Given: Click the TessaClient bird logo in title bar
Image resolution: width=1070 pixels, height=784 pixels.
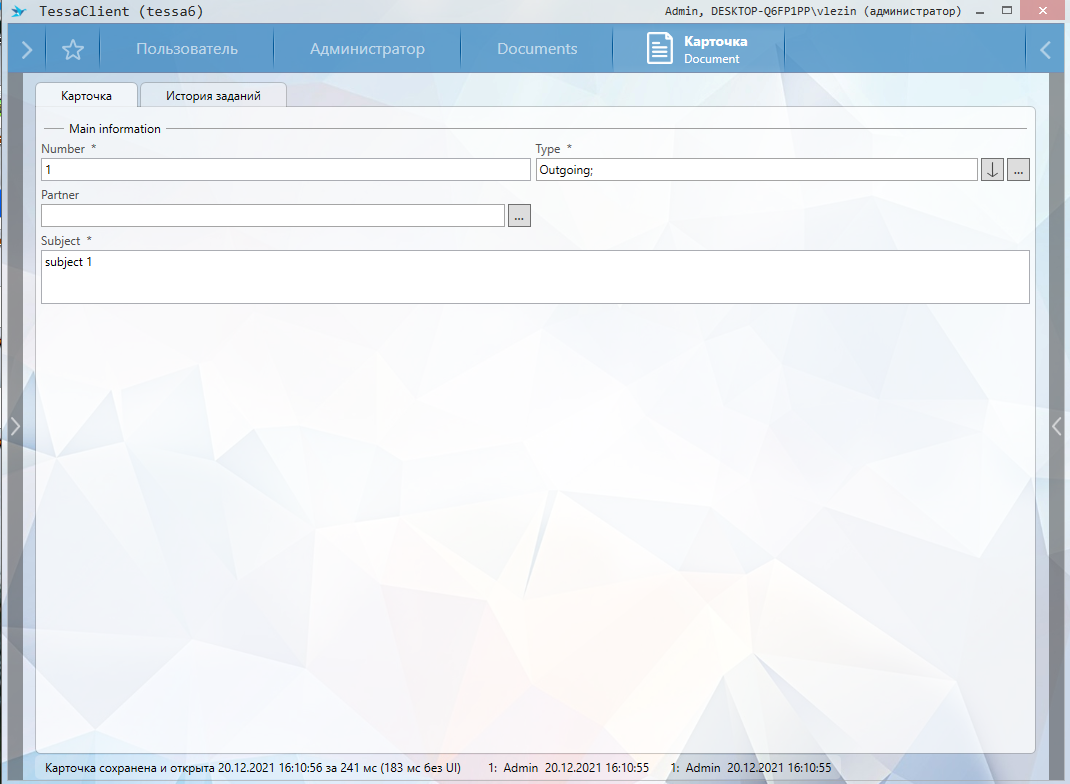Looking at the screenshot, I should tap(18, 12).
